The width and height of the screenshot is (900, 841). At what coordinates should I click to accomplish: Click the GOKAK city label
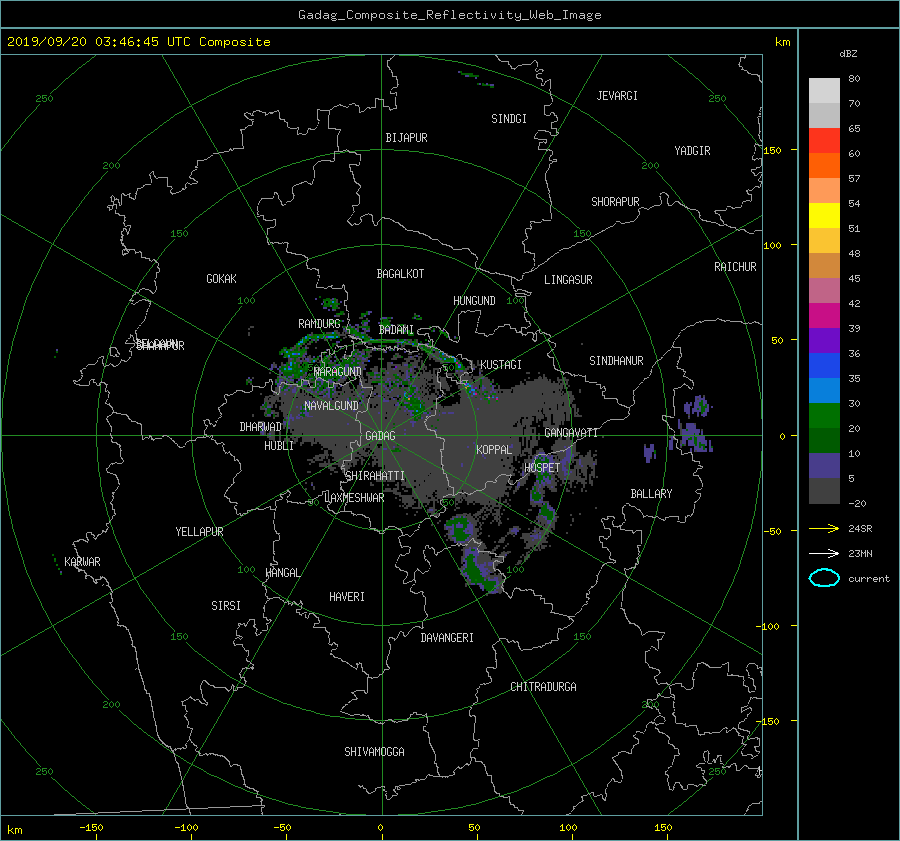tap(222, 279)
